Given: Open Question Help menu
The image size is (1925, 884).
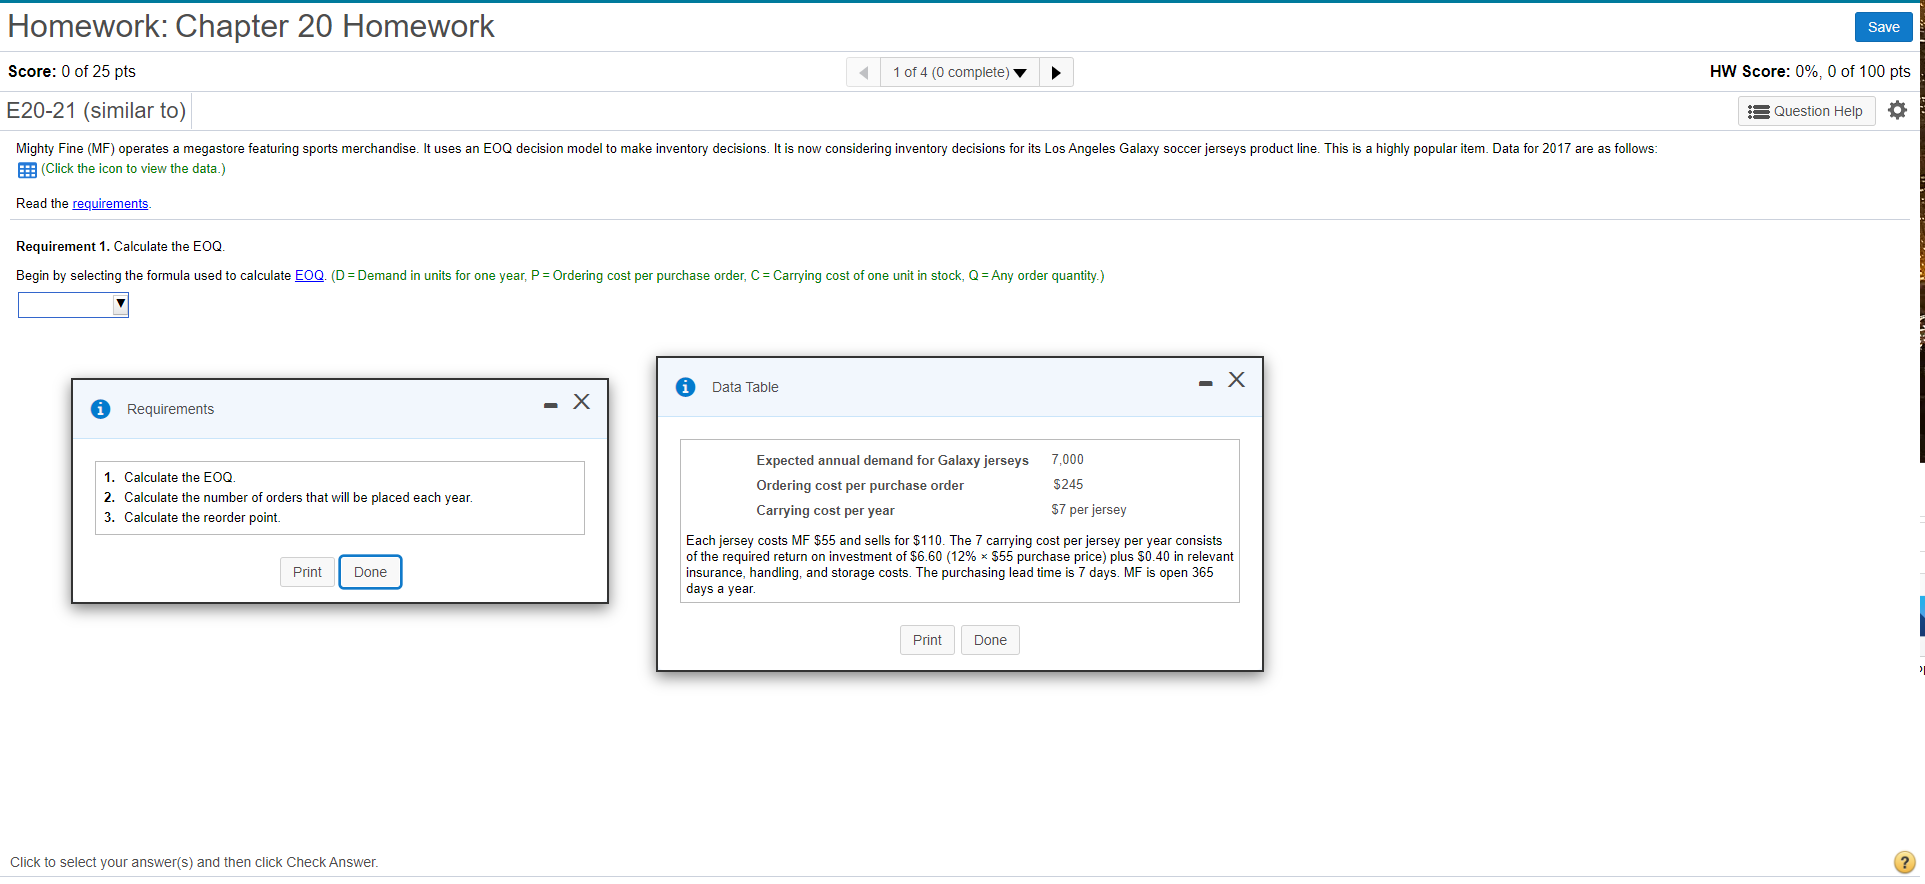Looking at the screenshot, I should pyautogui.click(x=1806, y=111).
